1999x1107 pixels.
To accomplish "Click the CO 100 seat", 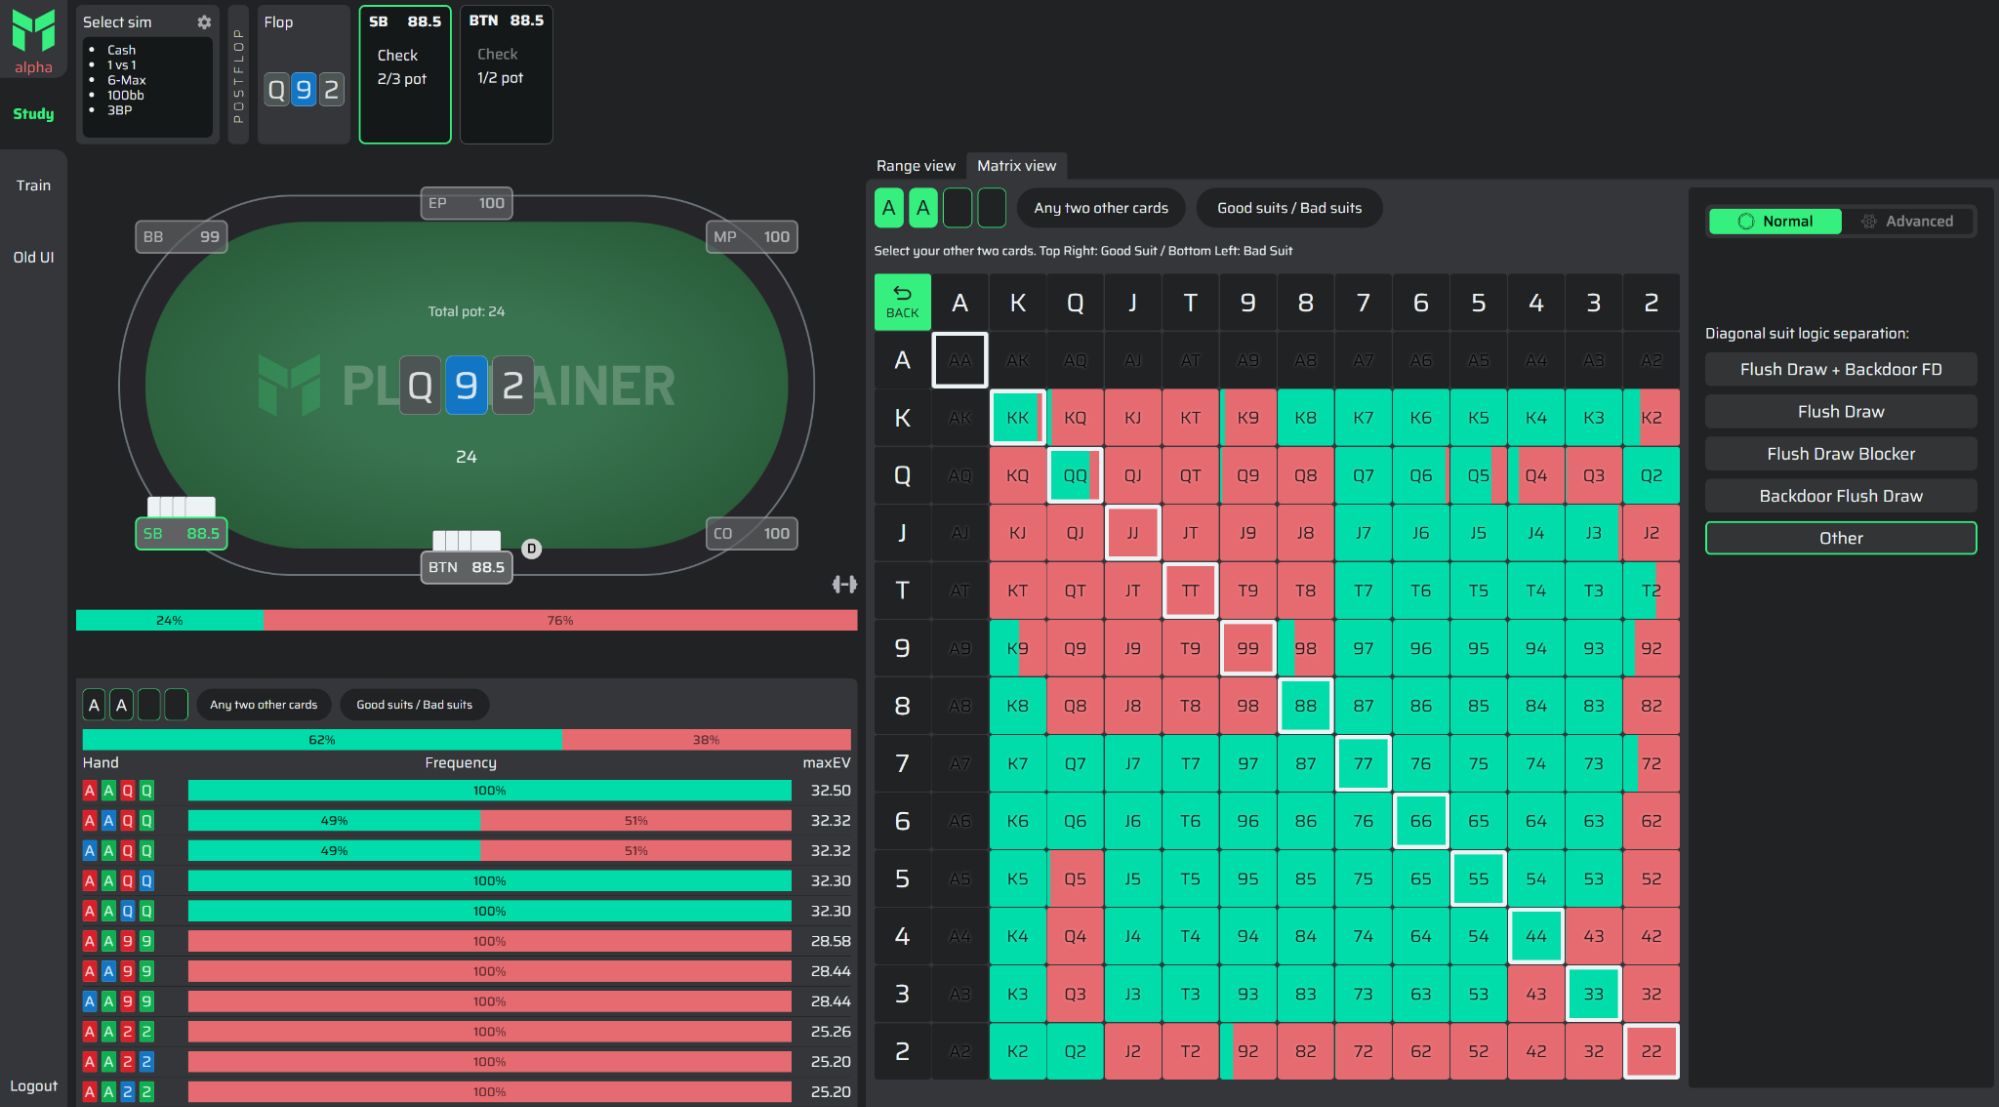I will coord(752,533).
